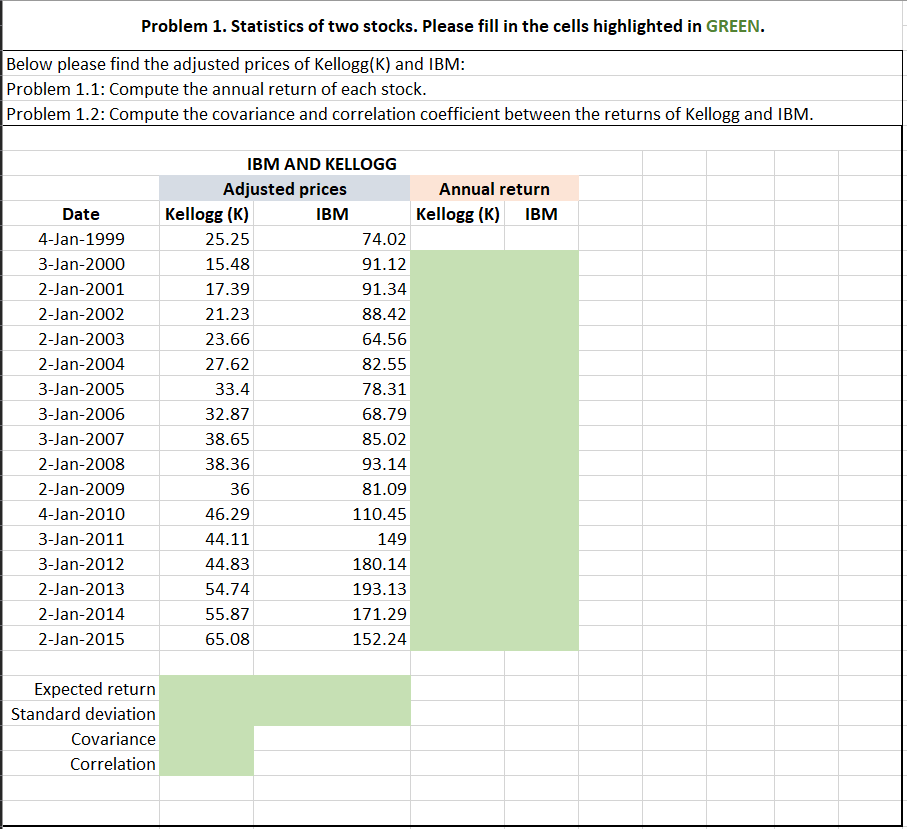The image size is (907, 829).
Task: Click the date cell 2-Jan-2009
Action: pyautogui.click(x=81, y=488)
